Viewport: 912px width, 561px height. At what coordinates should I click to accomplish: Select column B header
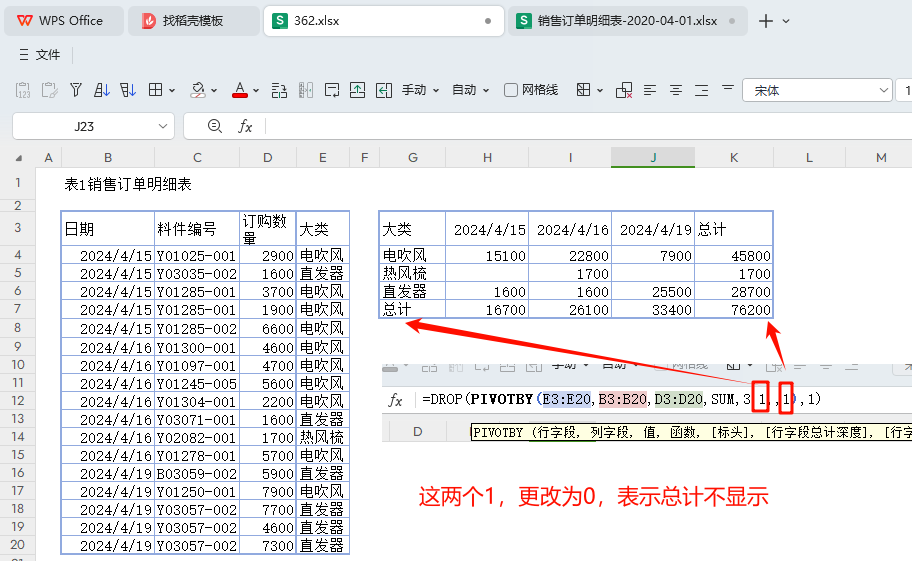pyautogui.click(x=108, y=158)
